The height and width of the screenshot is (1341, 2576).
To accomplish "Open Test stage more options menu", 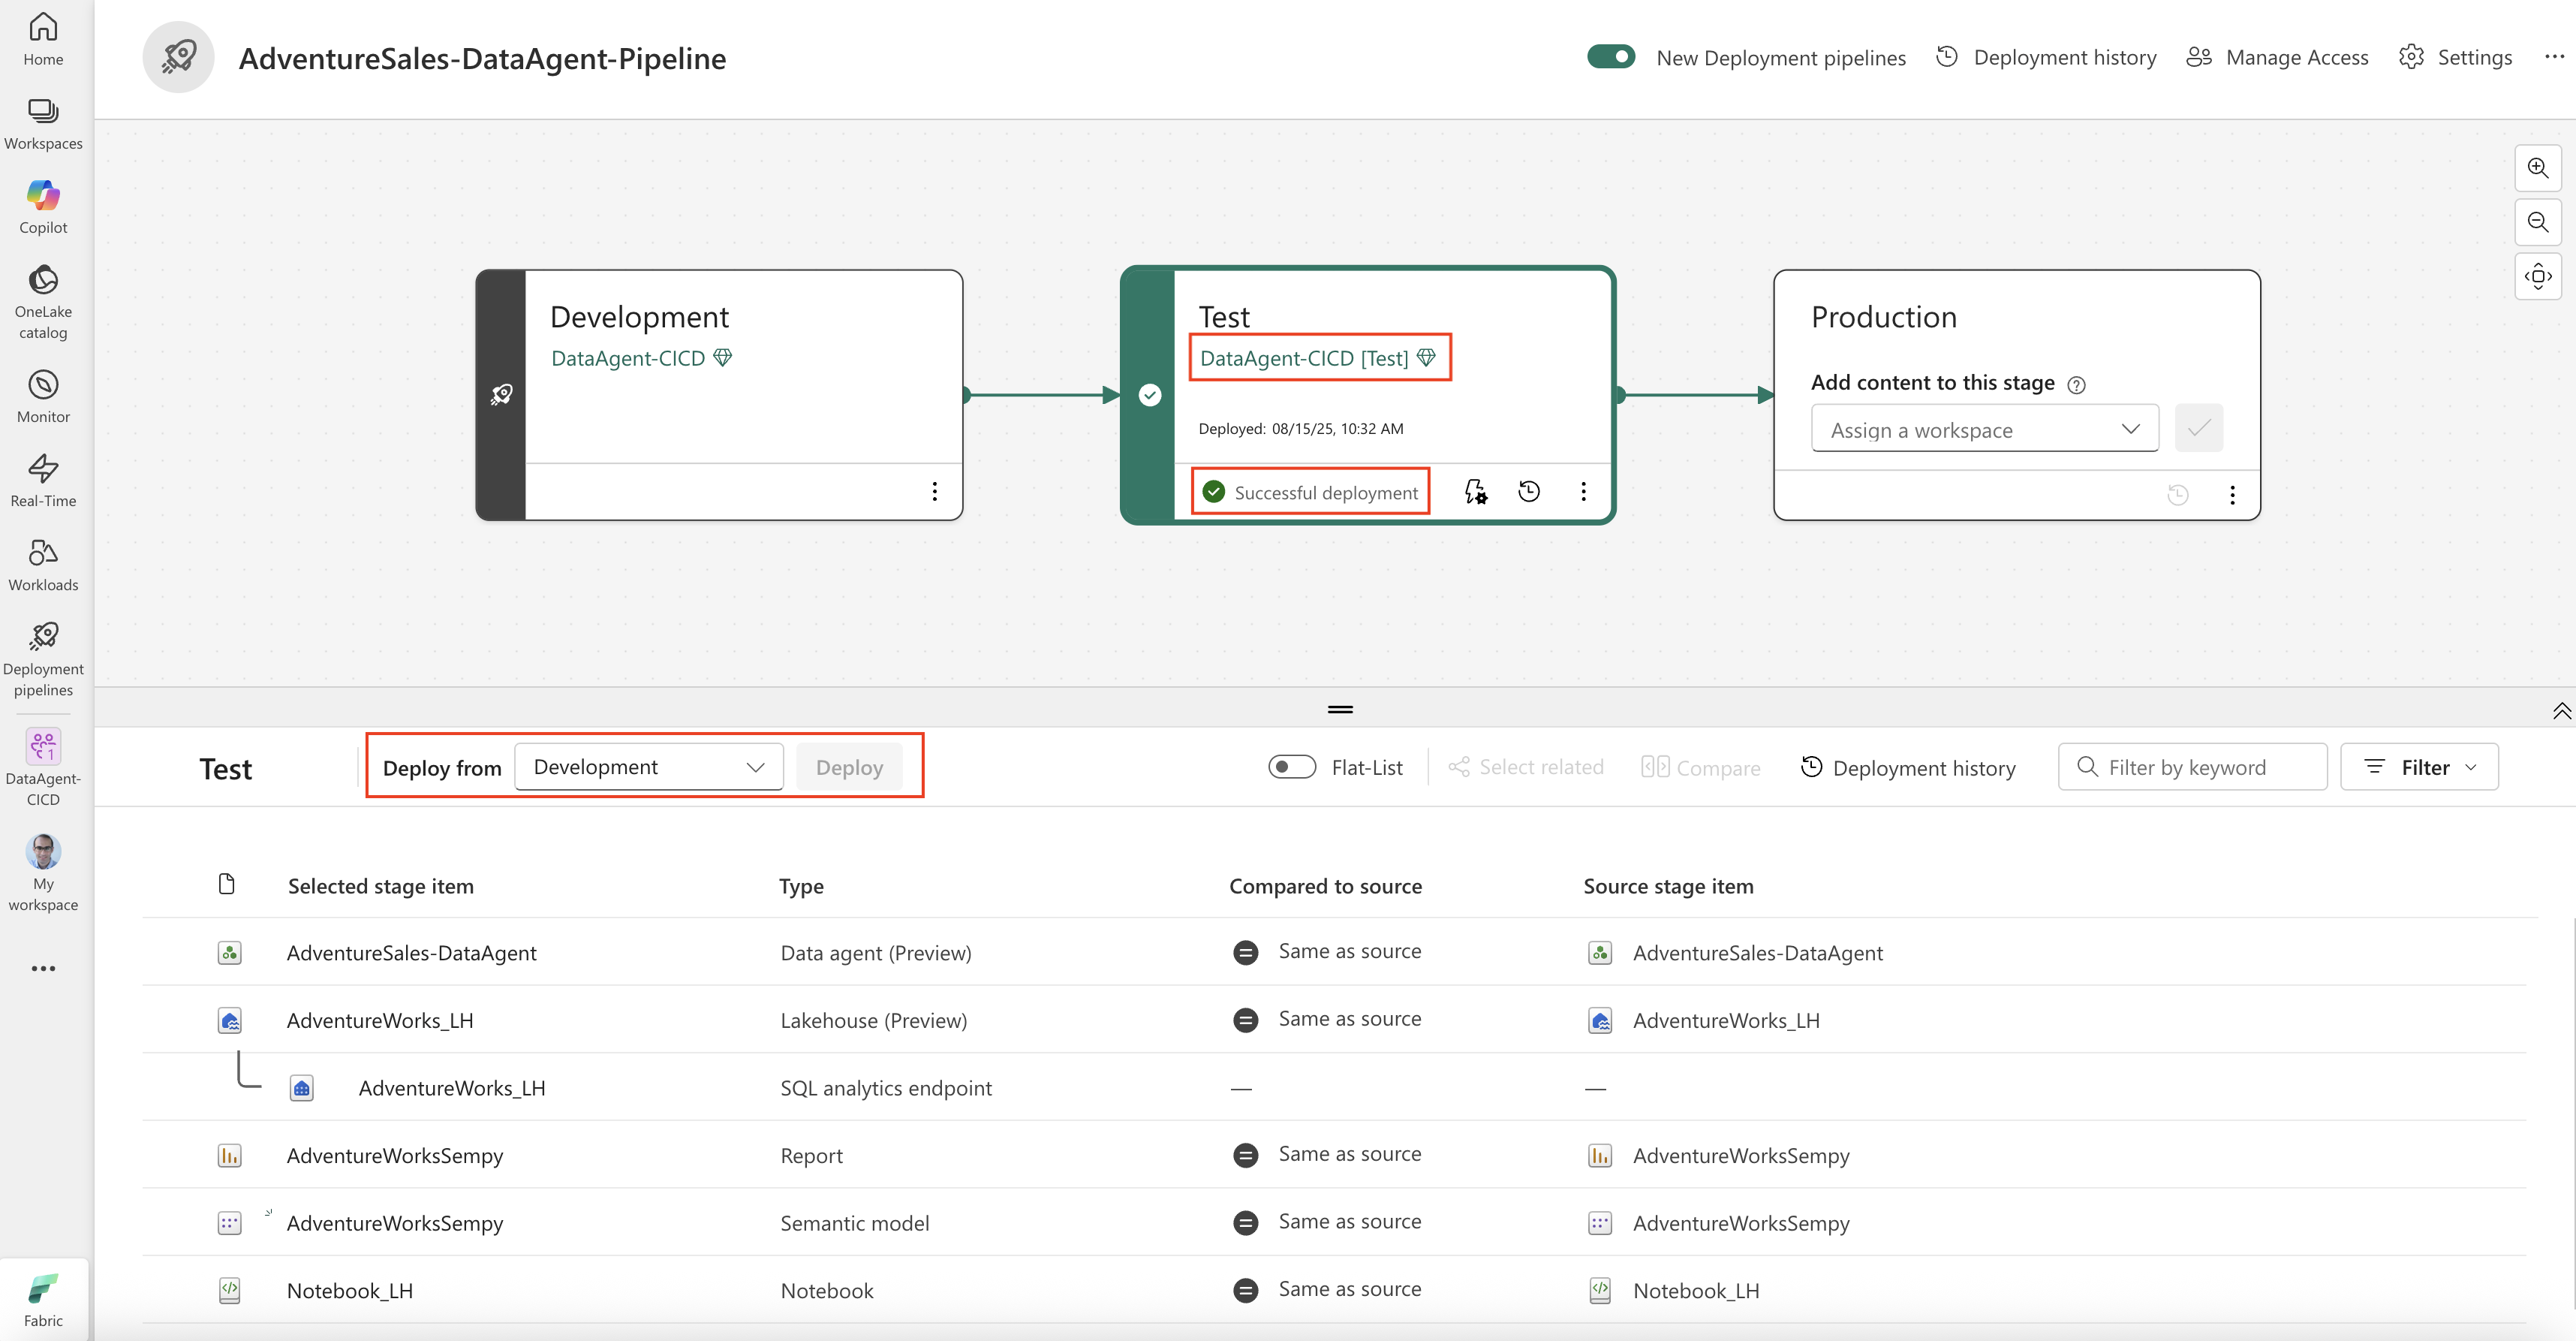I will pos(1583,491).
